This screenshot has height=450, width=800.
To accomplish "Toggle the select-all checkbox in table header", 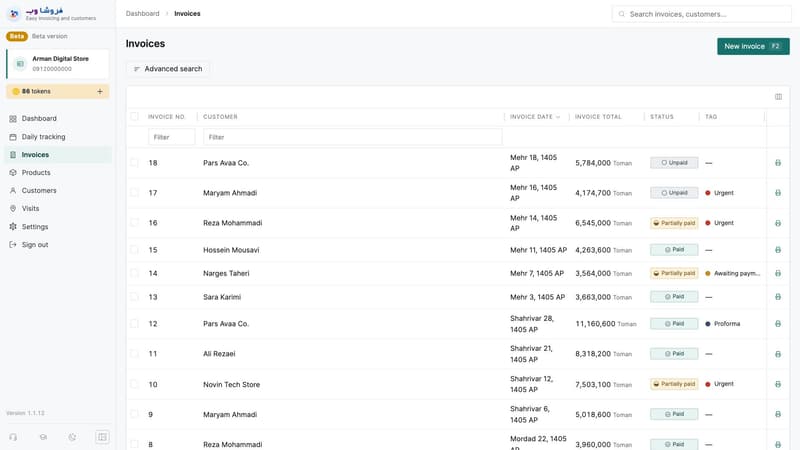I will (134, 117).
